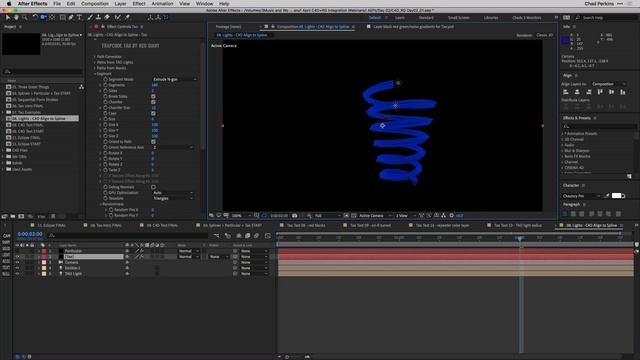The width and height of the screenshot is (640, 360).
Task: Hide the Camera layer with eye toggle
Action: click(17, 262)
